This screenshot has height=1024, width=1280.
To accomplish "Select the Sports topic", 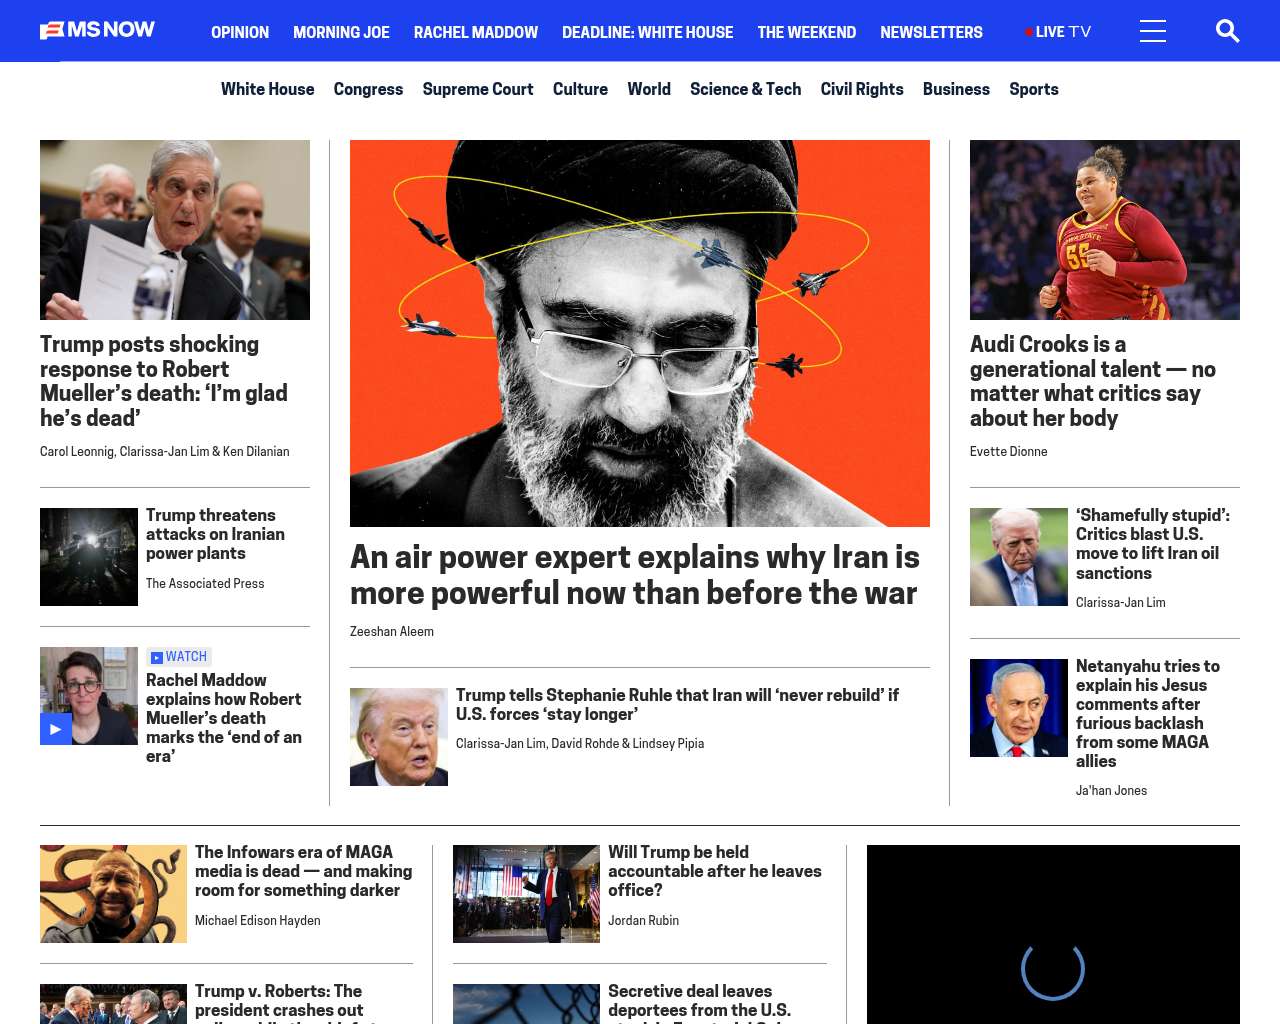I will tap(1033, 89).
